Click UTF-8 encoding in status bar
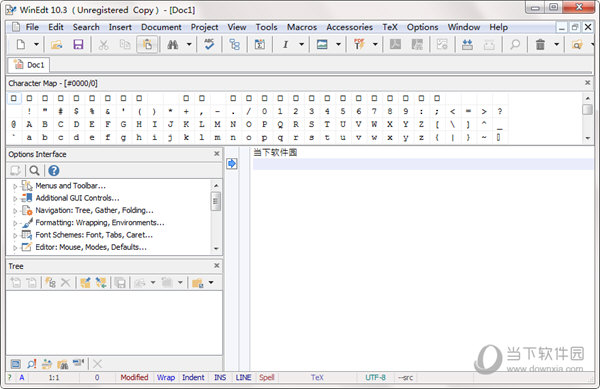This screenshot has width=600, height=389. click(375, 378)
